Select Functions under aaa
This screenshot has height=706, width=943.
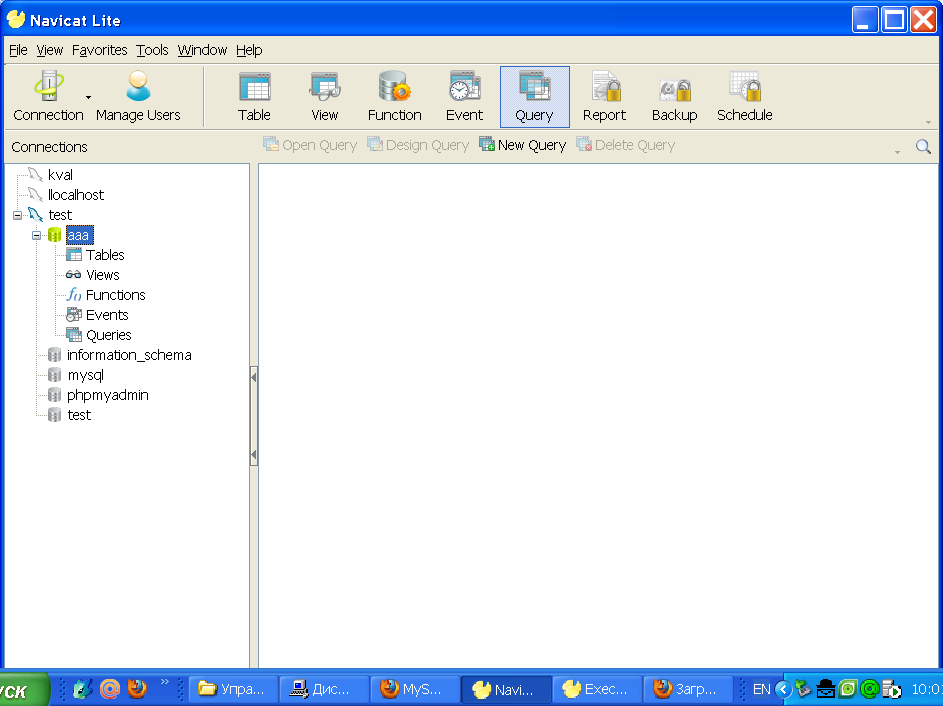pos(115,295)
